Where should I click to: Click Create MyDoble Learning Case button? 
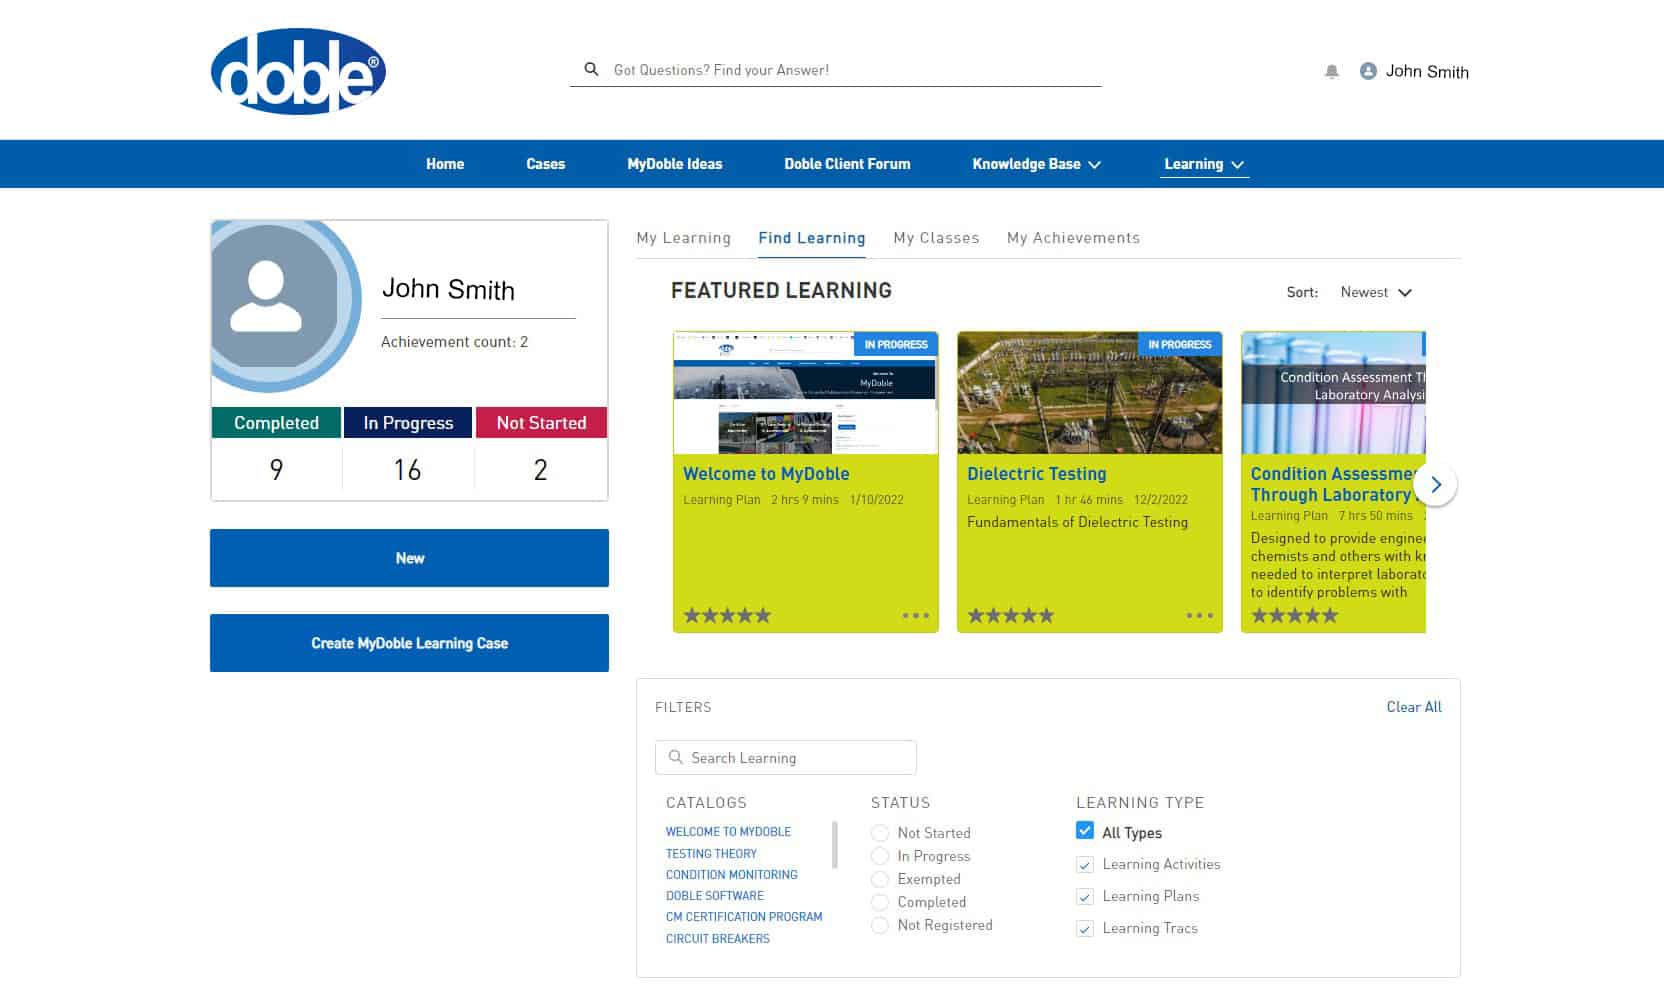tap(409, 643)
